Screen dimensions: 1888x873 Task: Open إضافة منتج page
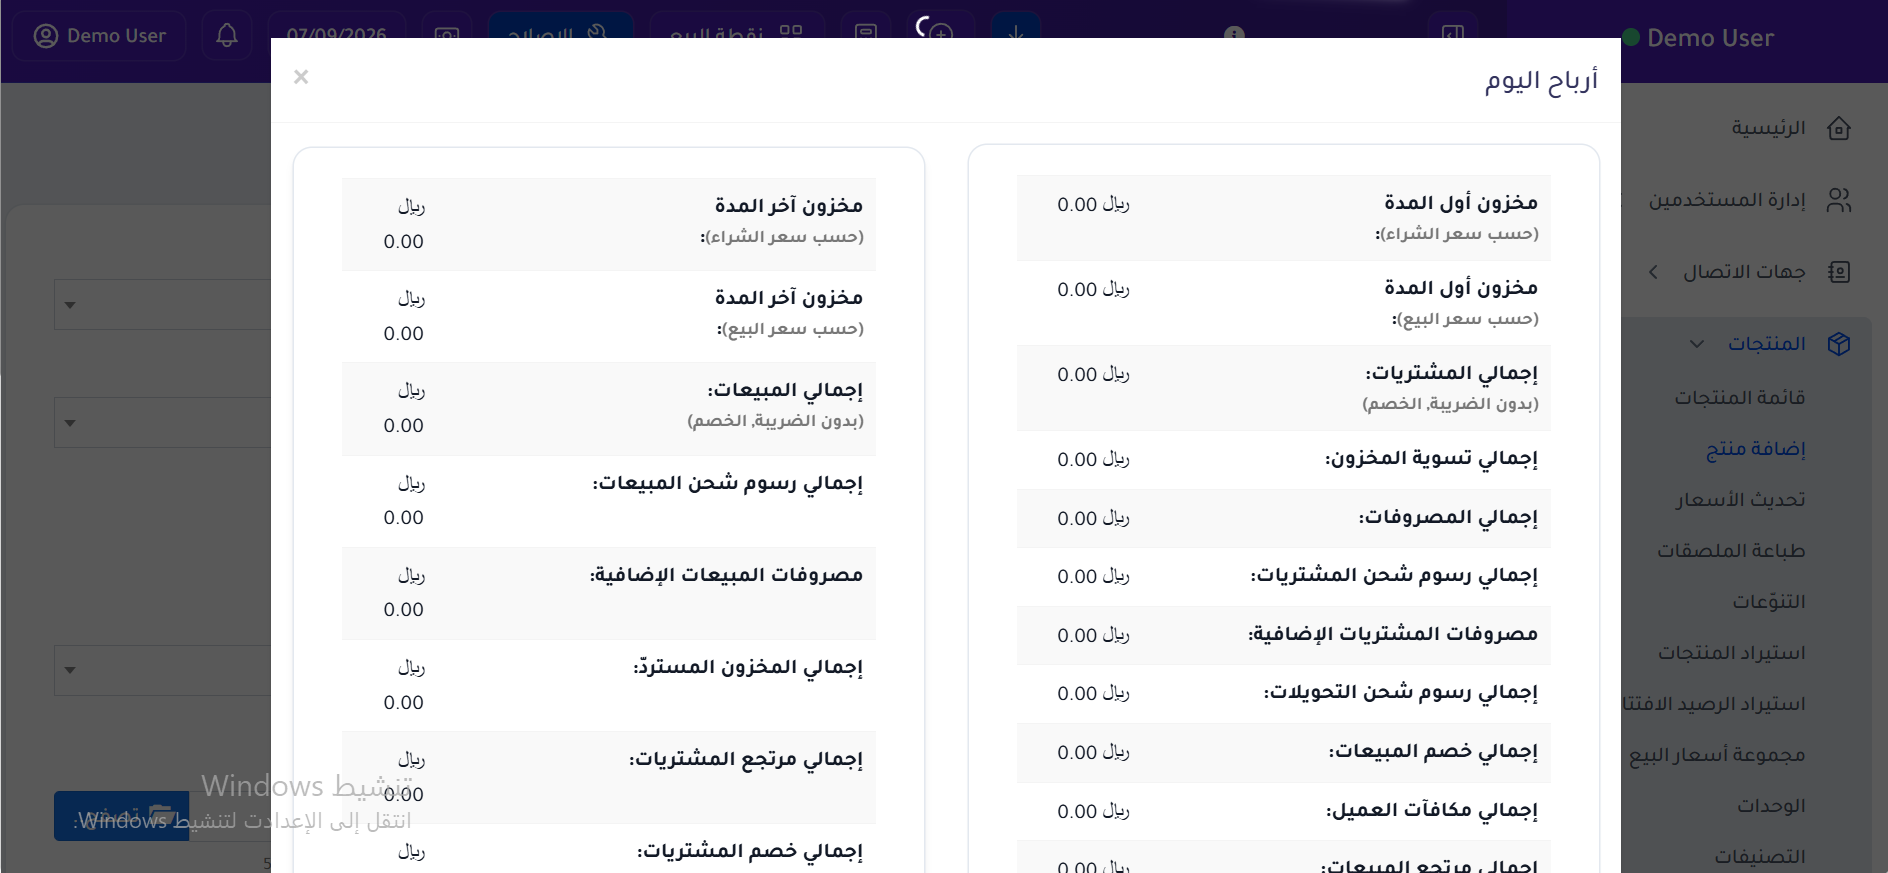[1756, 449]
